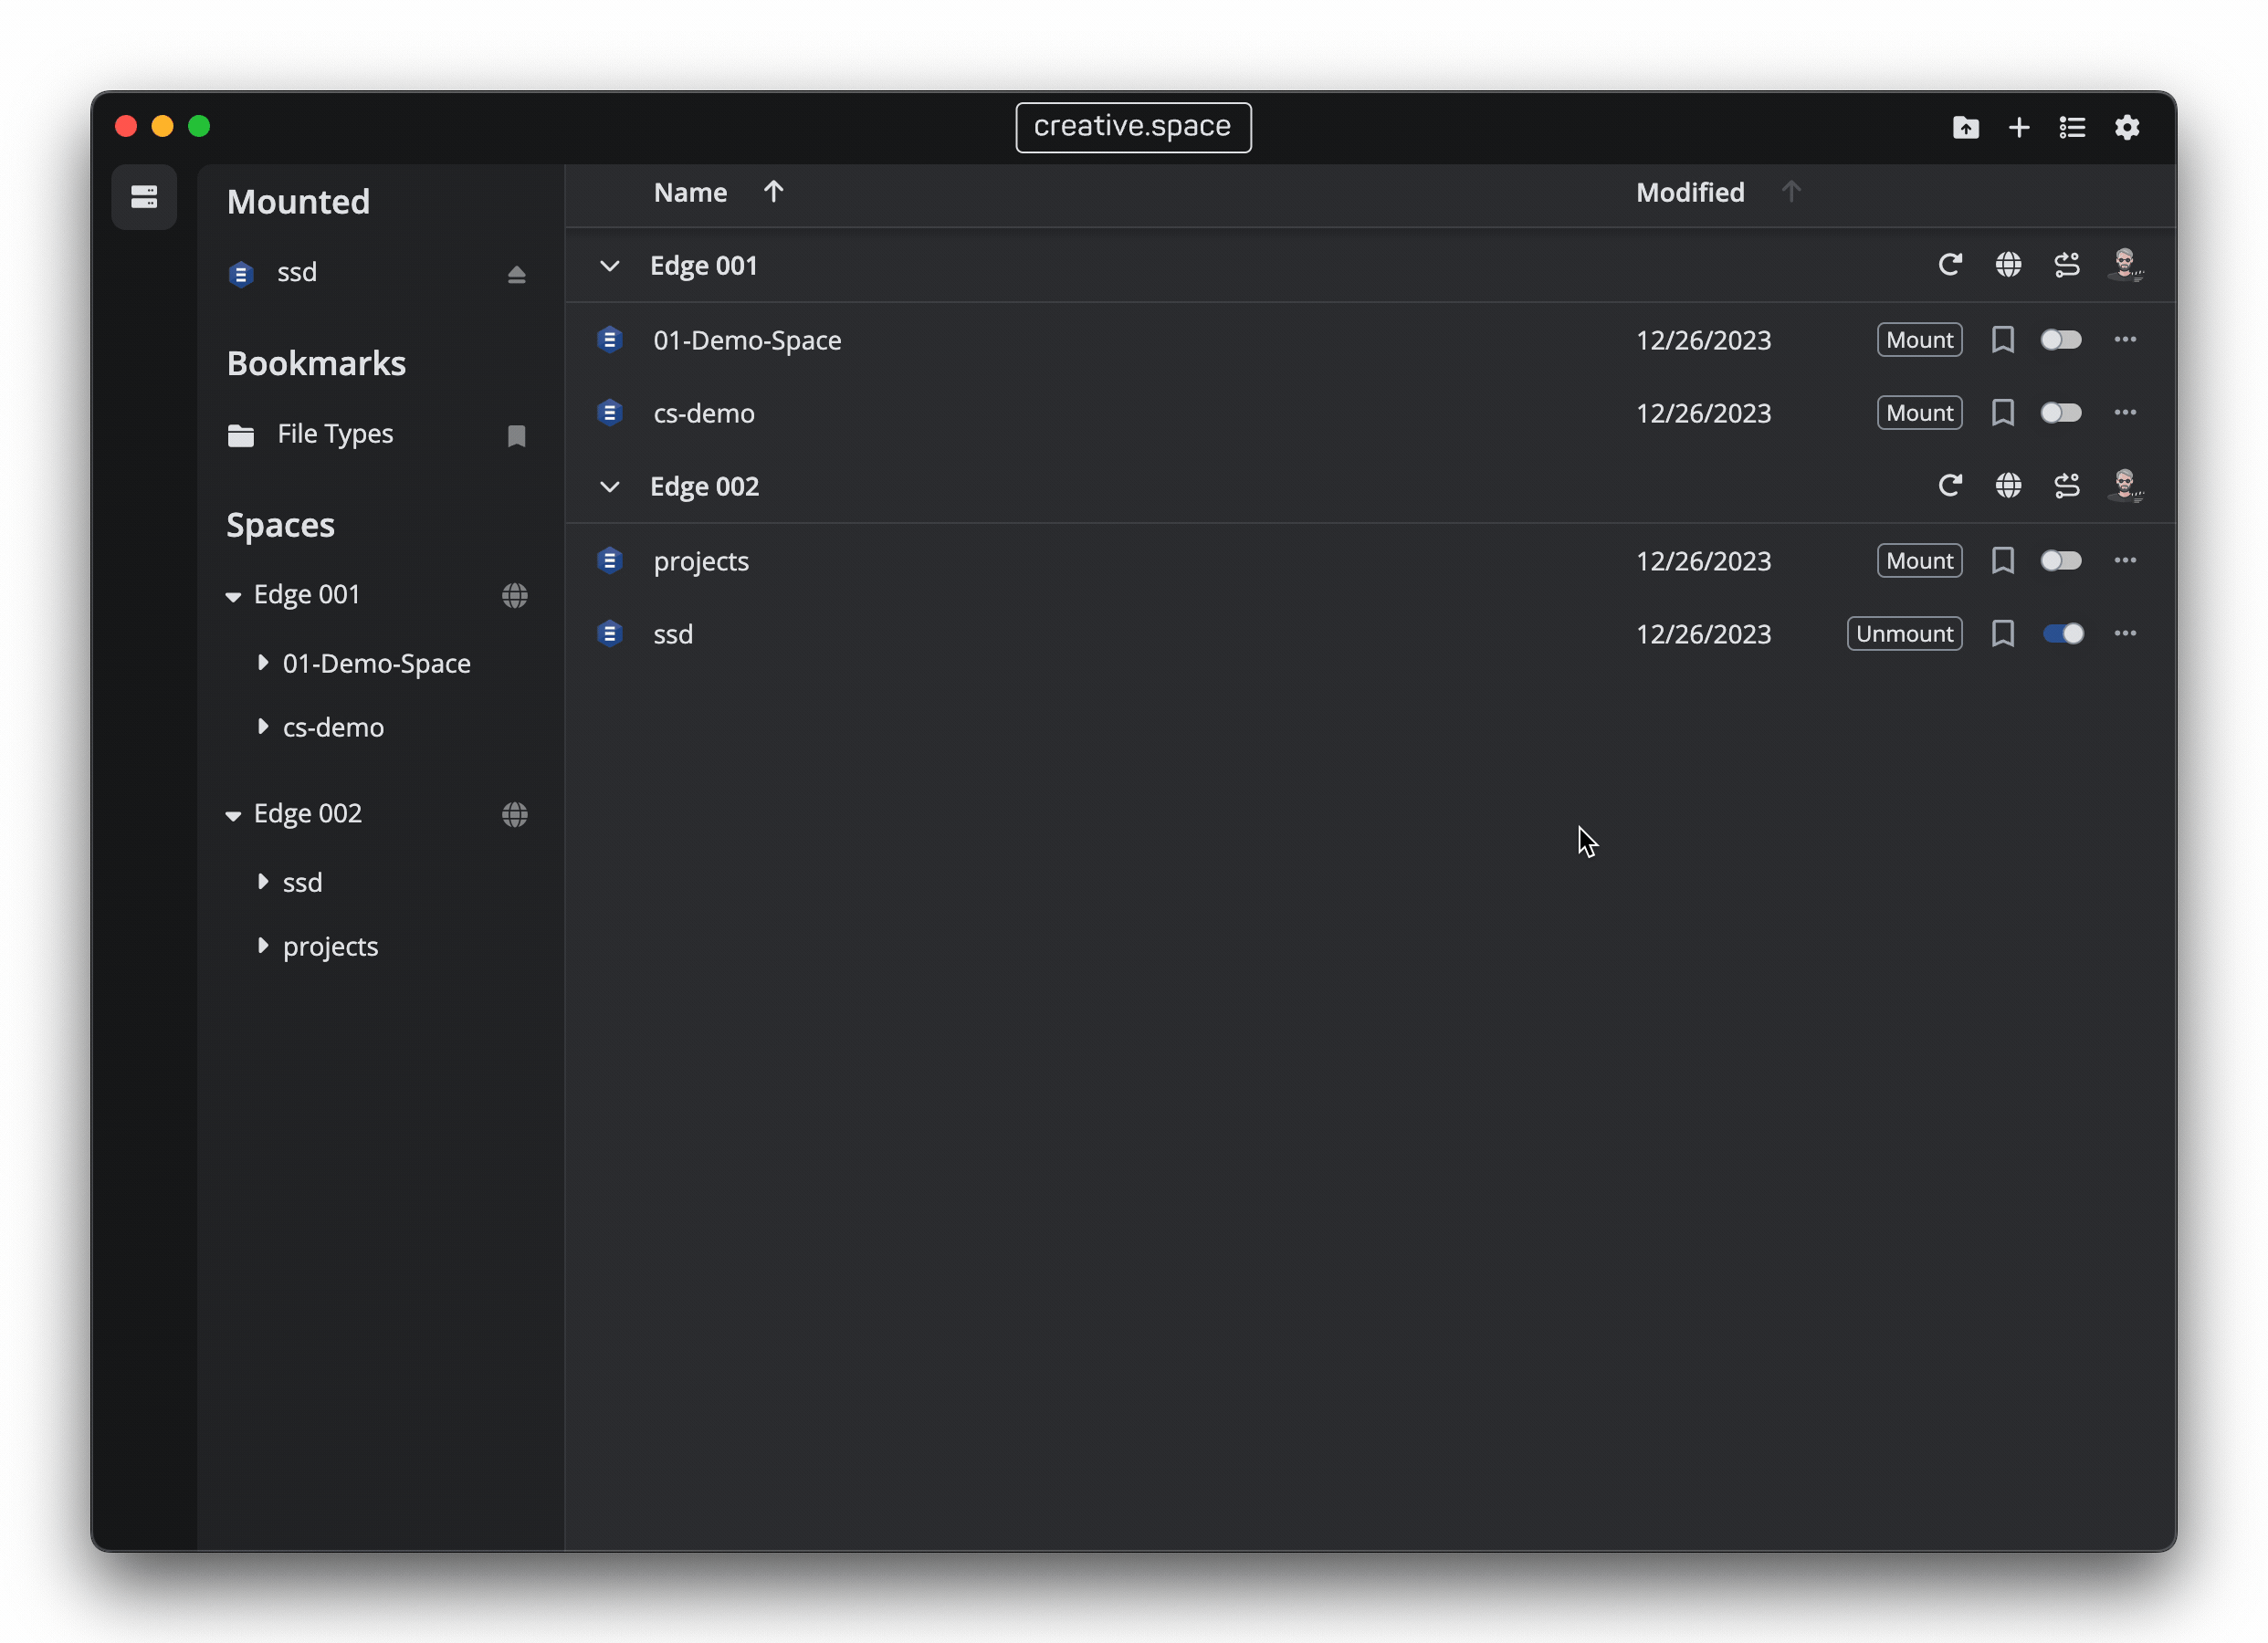The width and height of the screenshot is (2268, 1643).
Task: Open the user avatar on Edge 001 row
Action: [2124, 265]
